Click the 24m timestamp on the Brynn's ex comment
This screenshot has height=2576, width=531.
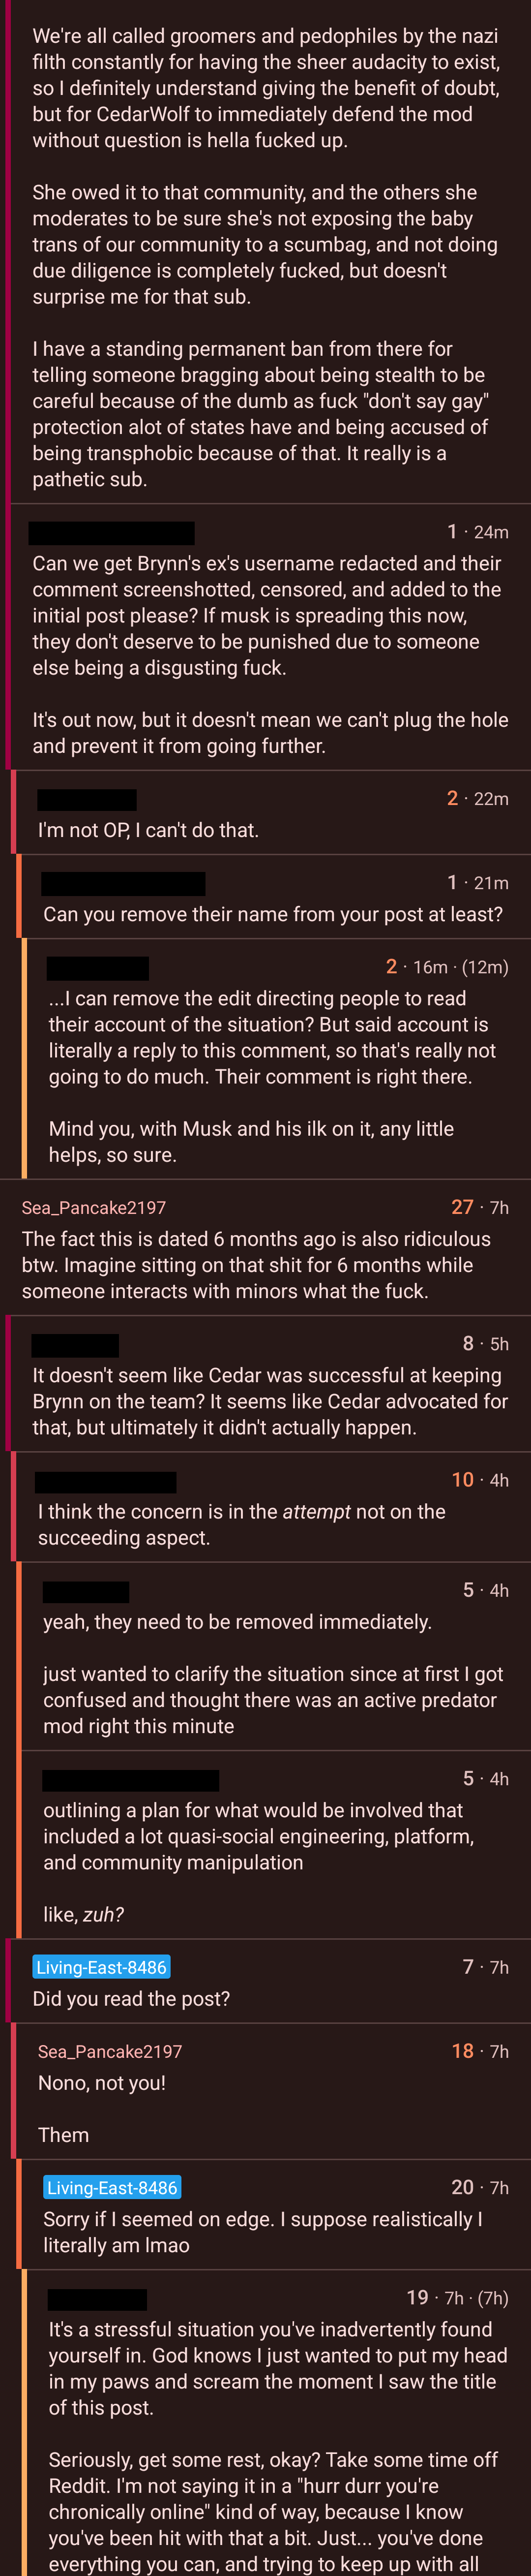point(491,532)
